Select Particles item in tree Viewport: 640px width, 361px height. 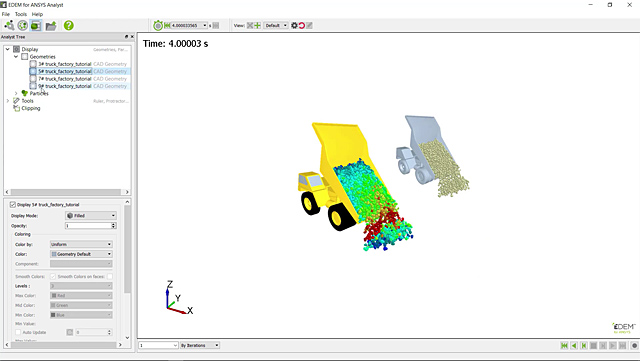(39, 94)
